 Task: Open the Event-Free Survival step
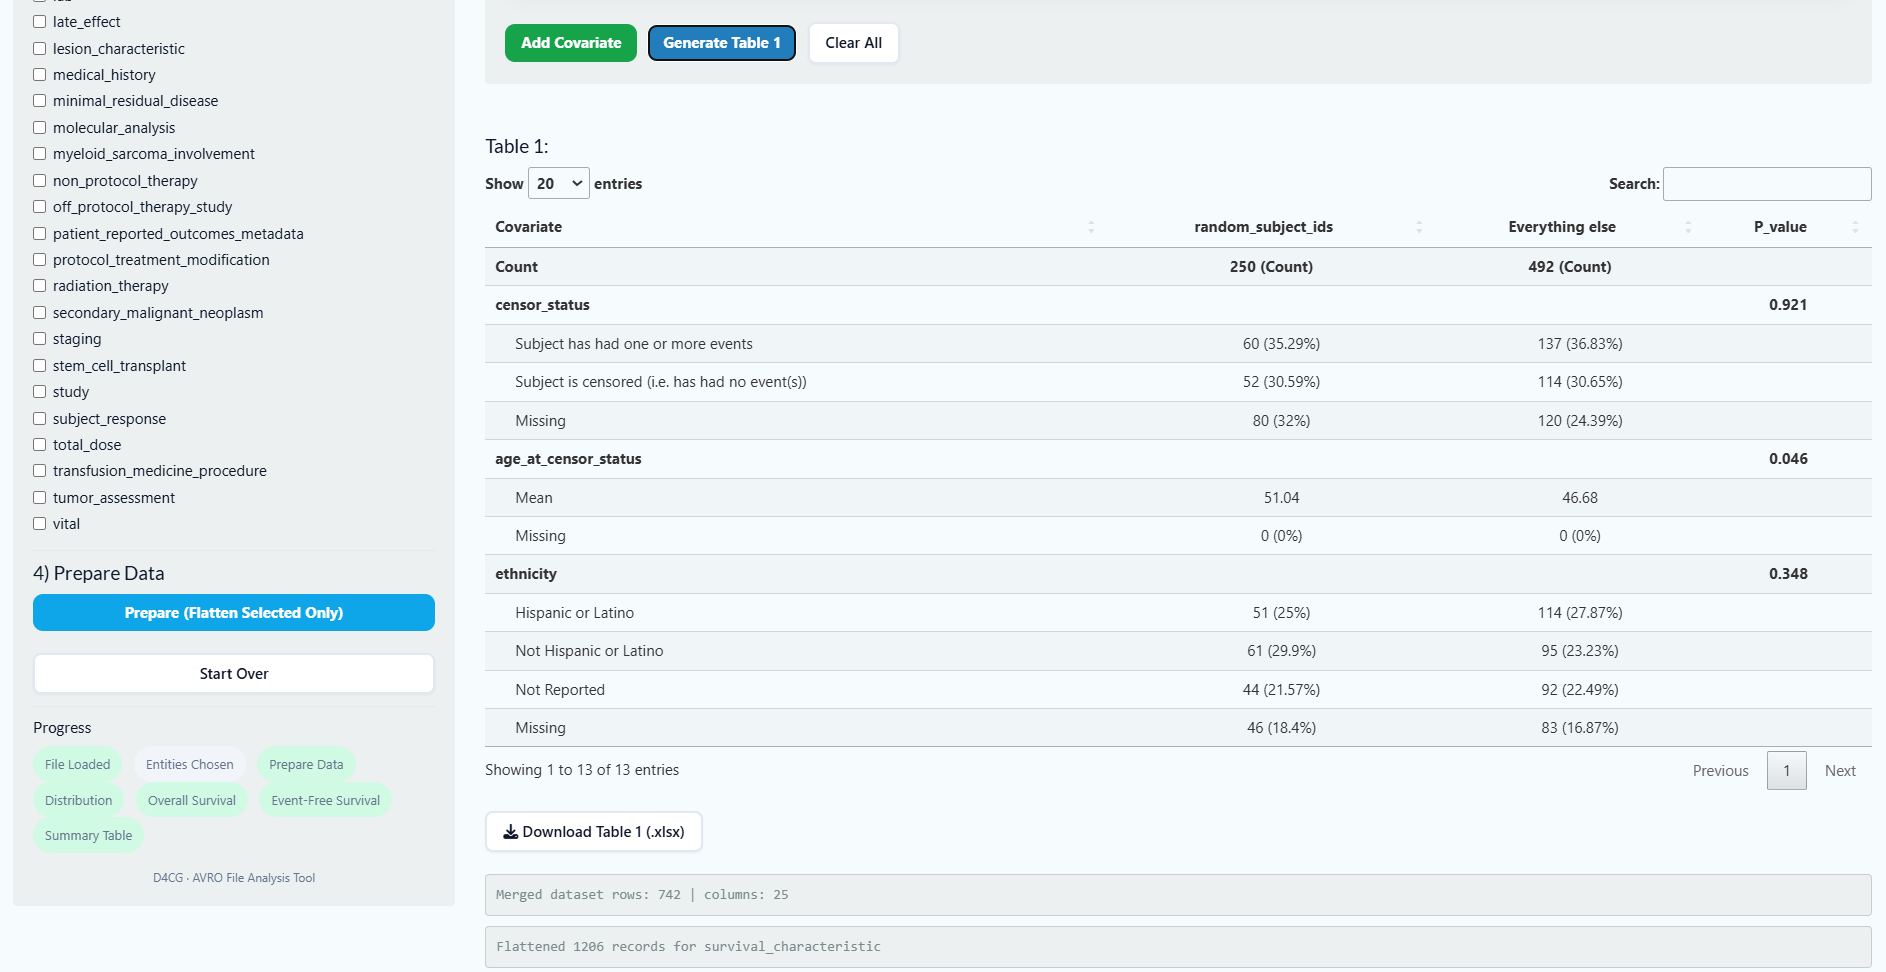pyautogui.click(x=325, y=801)
